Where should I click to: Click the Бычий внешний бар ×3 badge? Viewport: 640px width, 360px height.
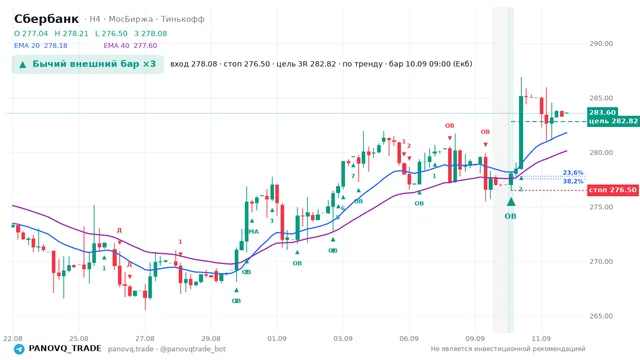[x=88, y=64]
